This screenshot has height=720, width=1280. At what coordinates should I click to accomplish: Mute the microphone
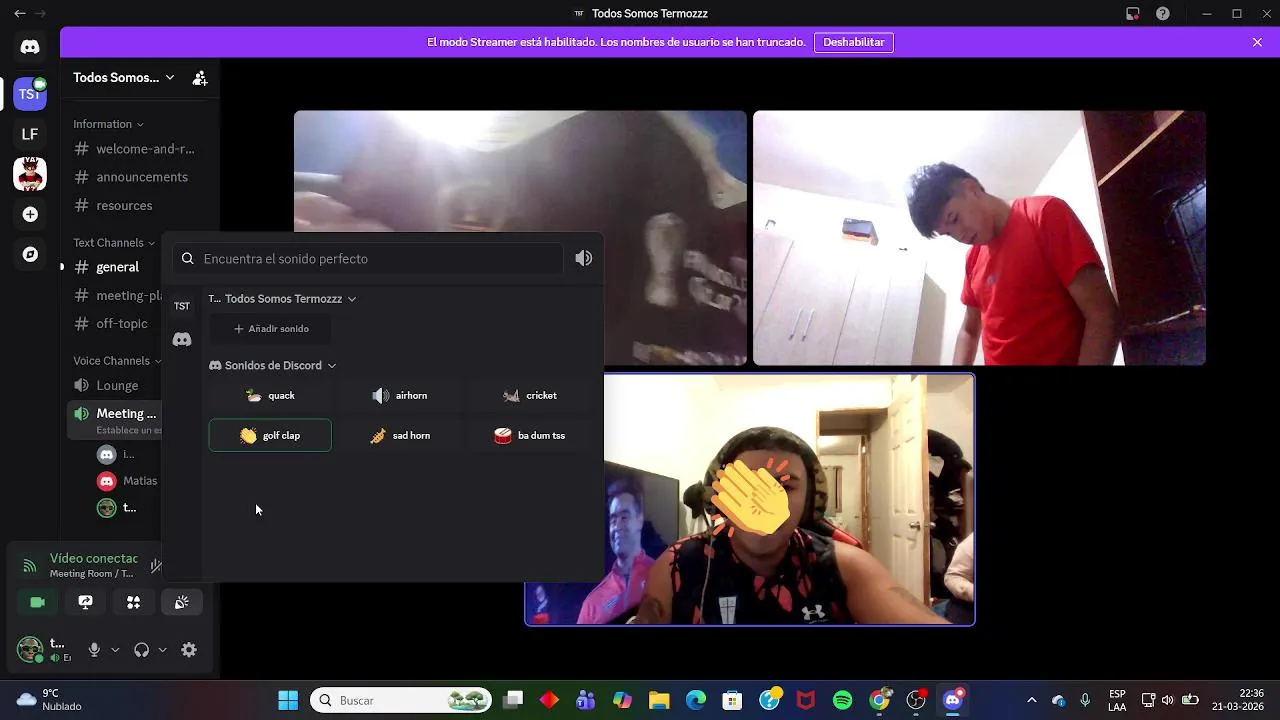click(94, 650)
